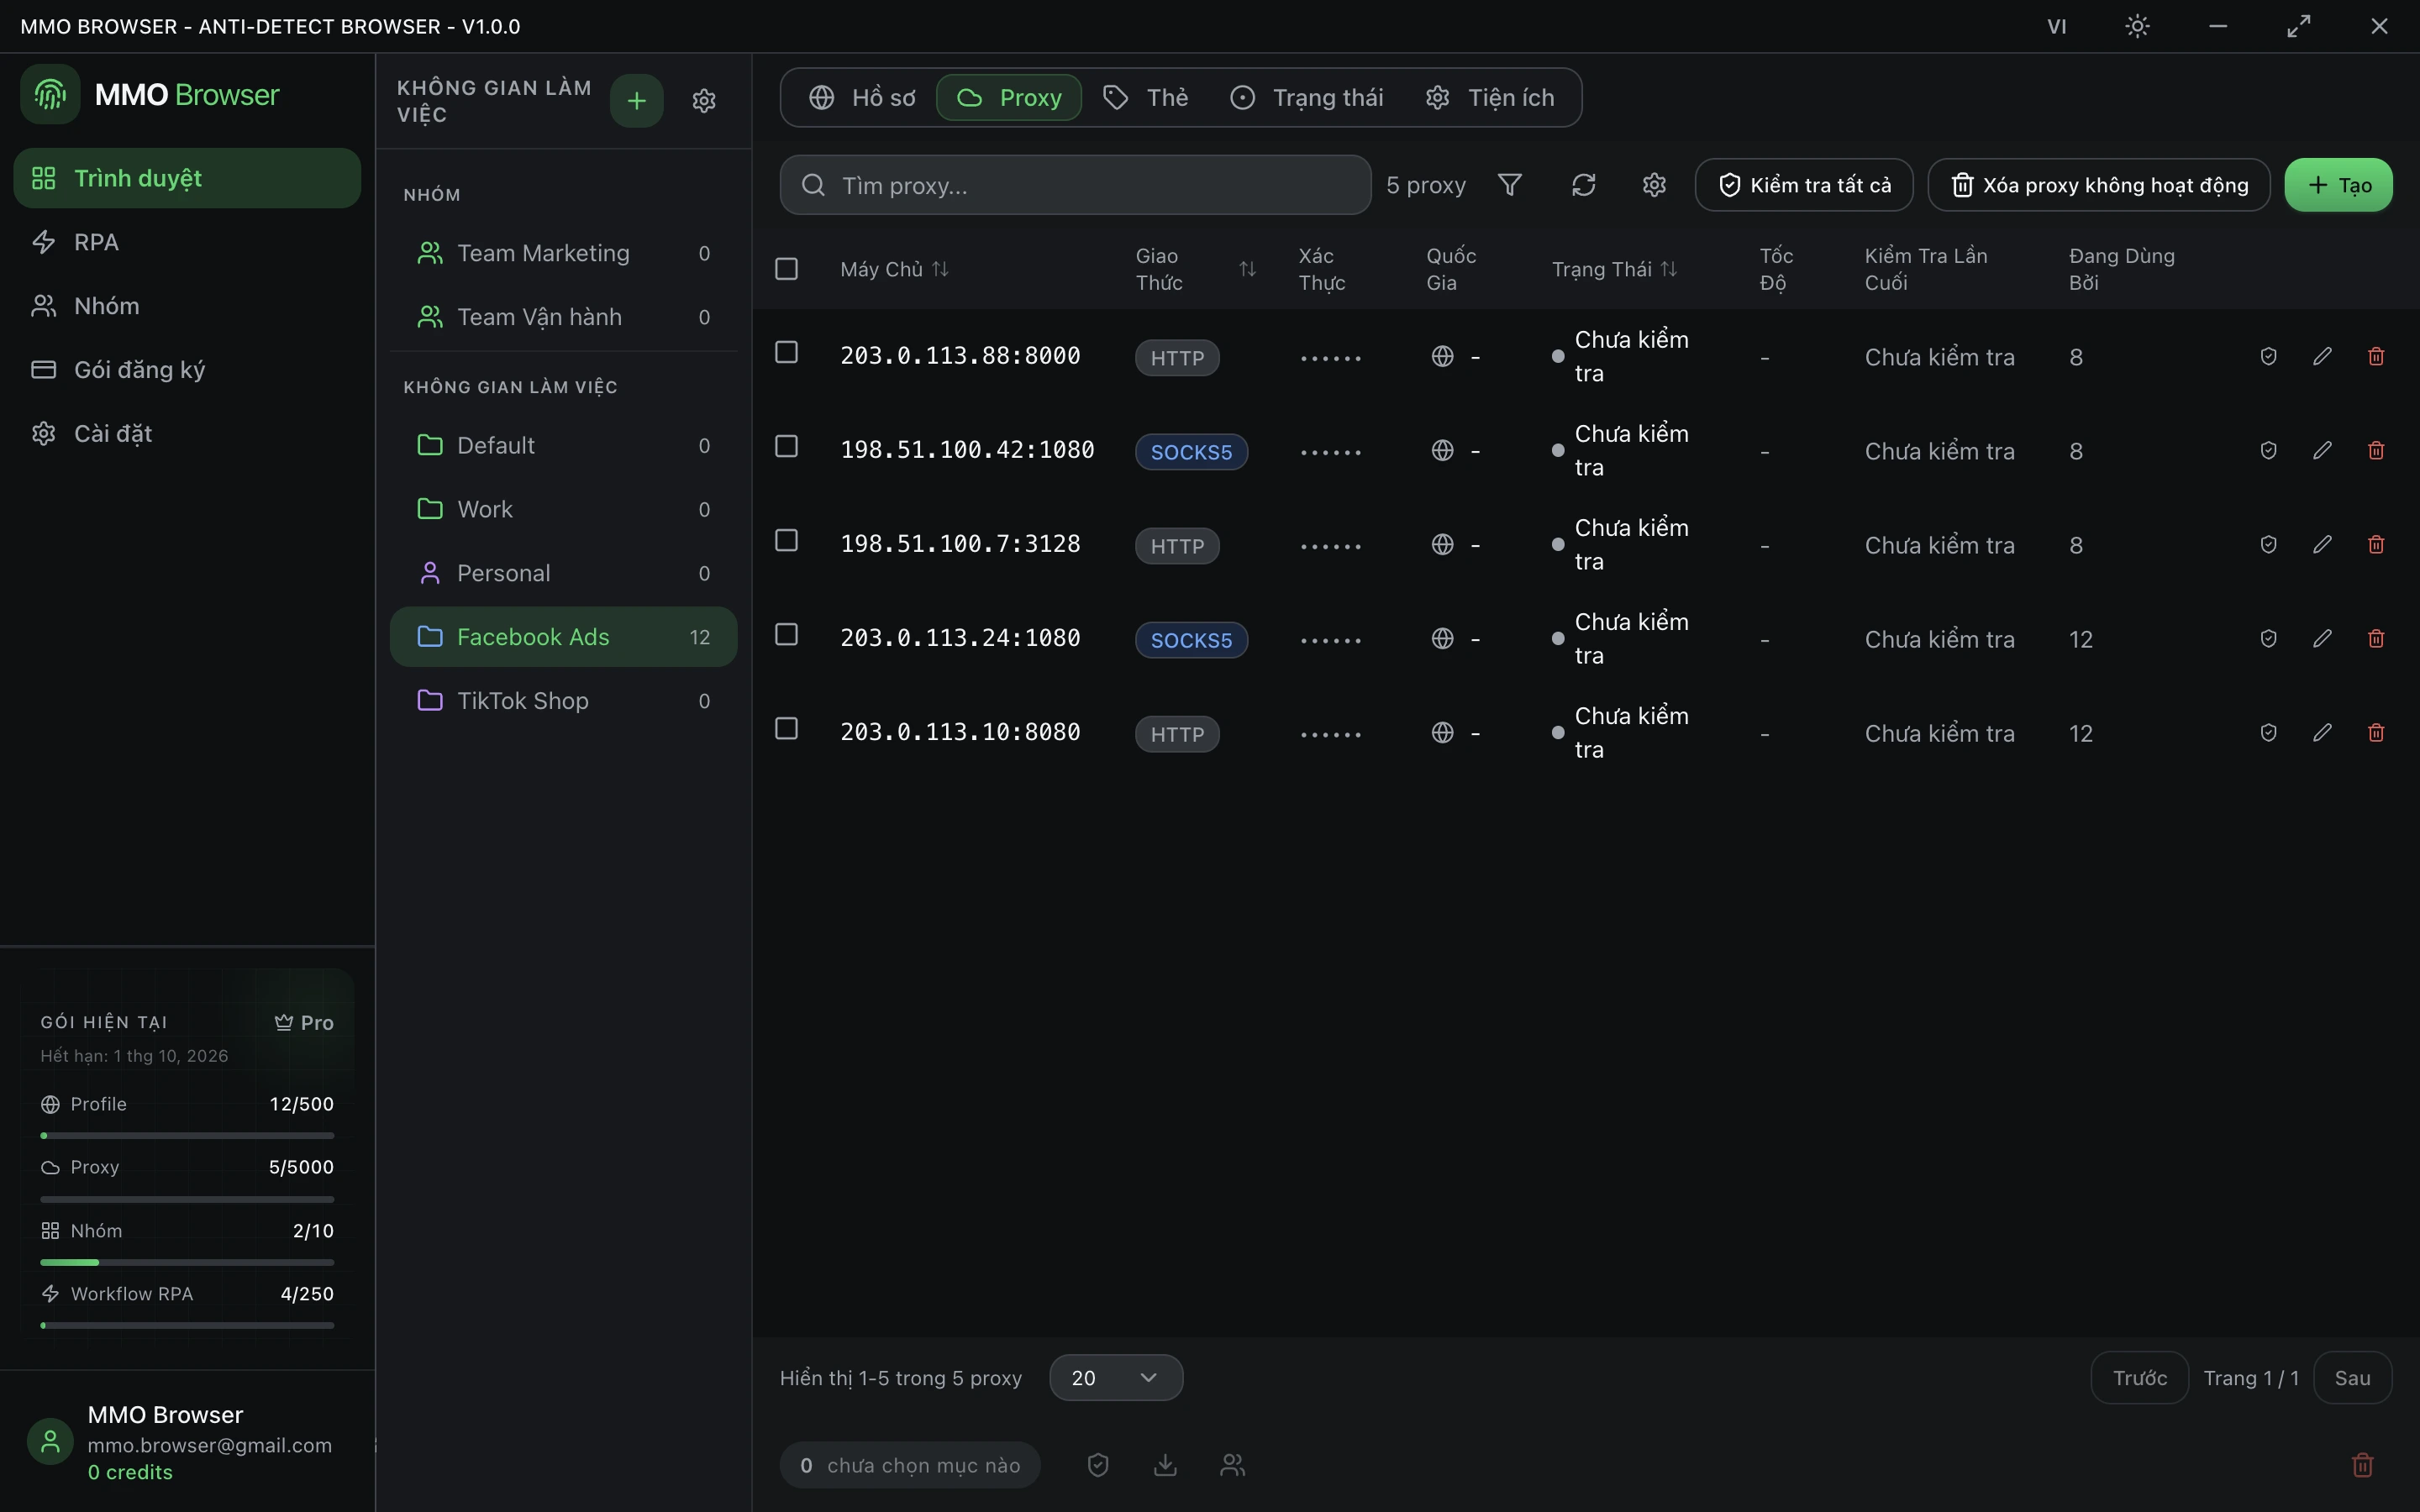Click Xóa proxy không hoạt động button

point(2099,185)
